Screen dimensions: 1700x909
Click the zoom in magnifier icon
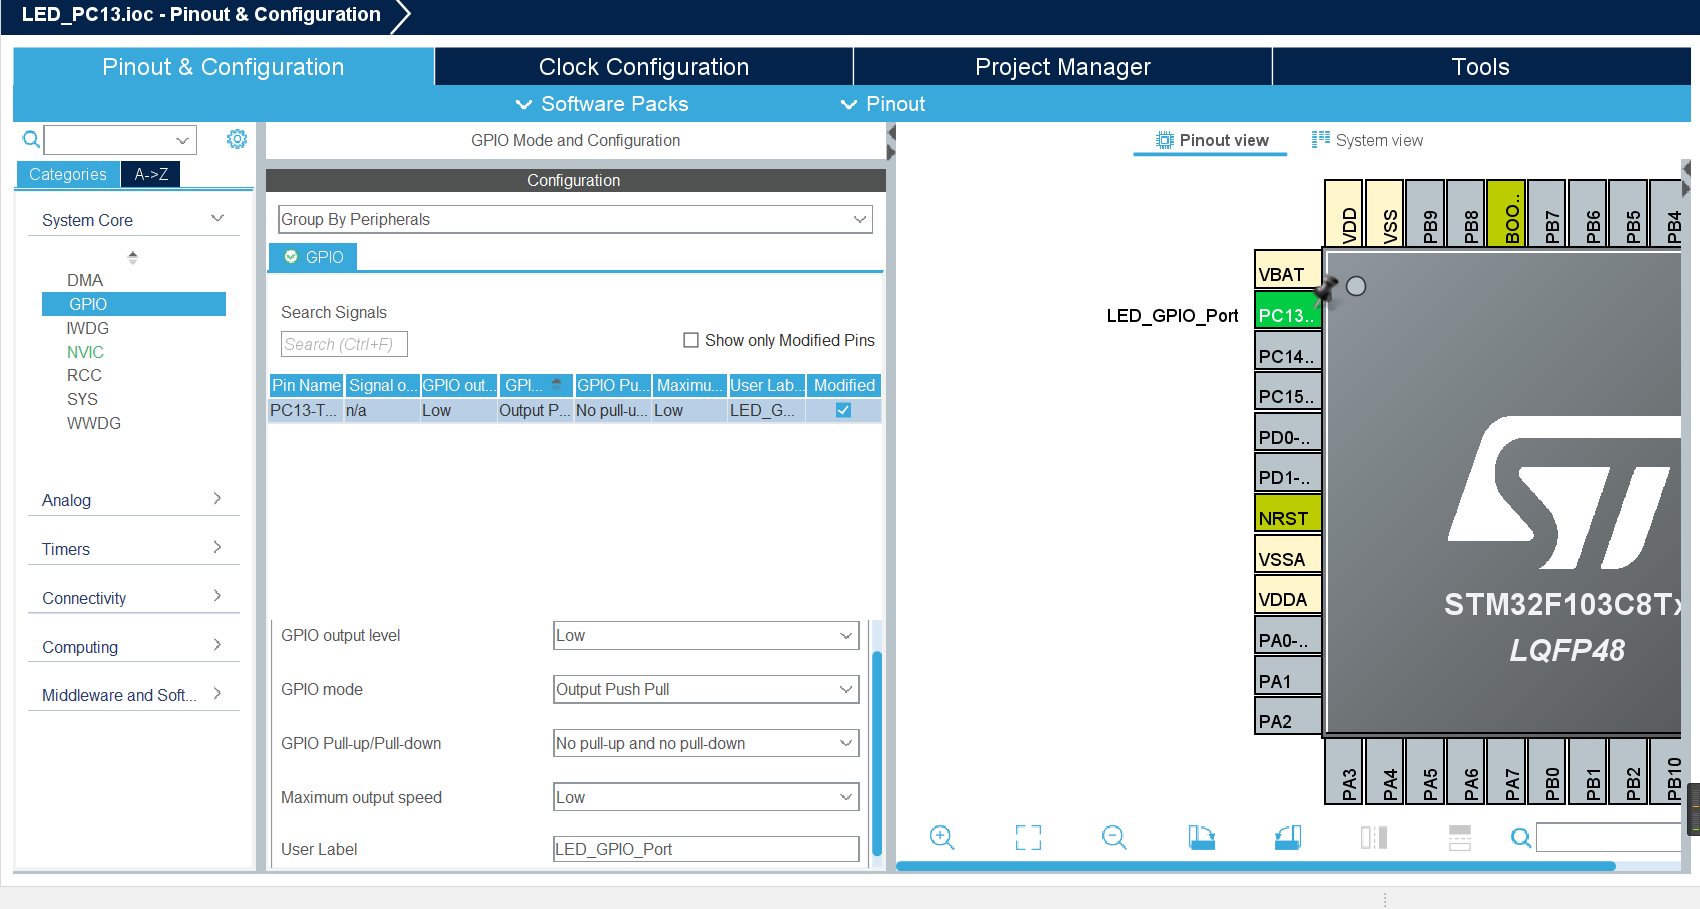pos(942,837)
